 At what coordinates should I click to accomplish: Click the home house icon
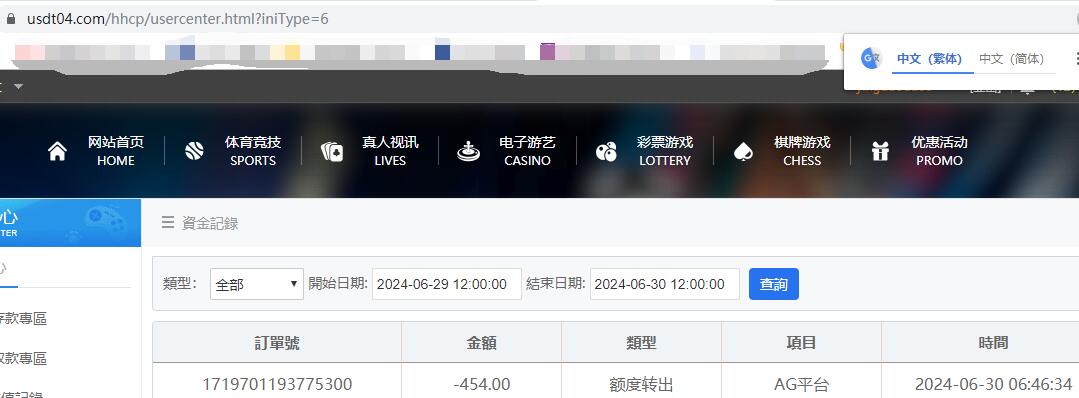point(58,151)
